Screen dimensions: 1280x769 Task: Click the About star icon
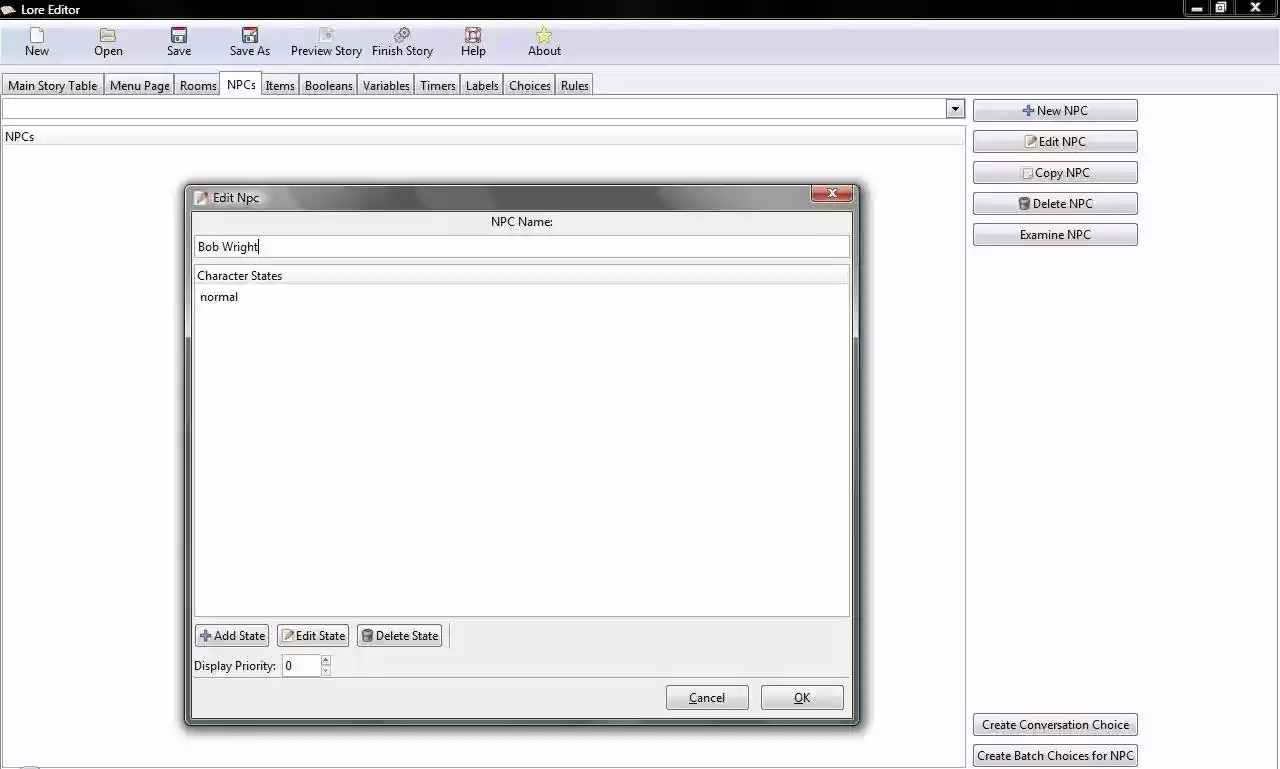[x=543, y=34]
